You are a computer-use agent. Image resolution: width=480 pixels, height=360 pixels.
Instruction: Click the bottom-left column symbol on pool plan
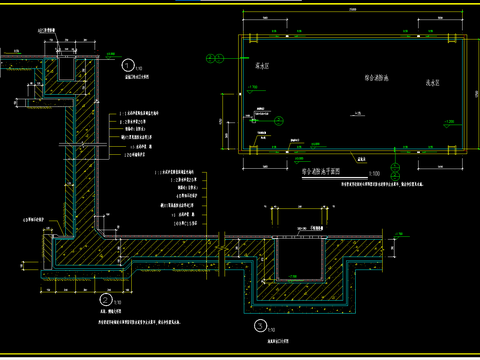pos(253,150)
